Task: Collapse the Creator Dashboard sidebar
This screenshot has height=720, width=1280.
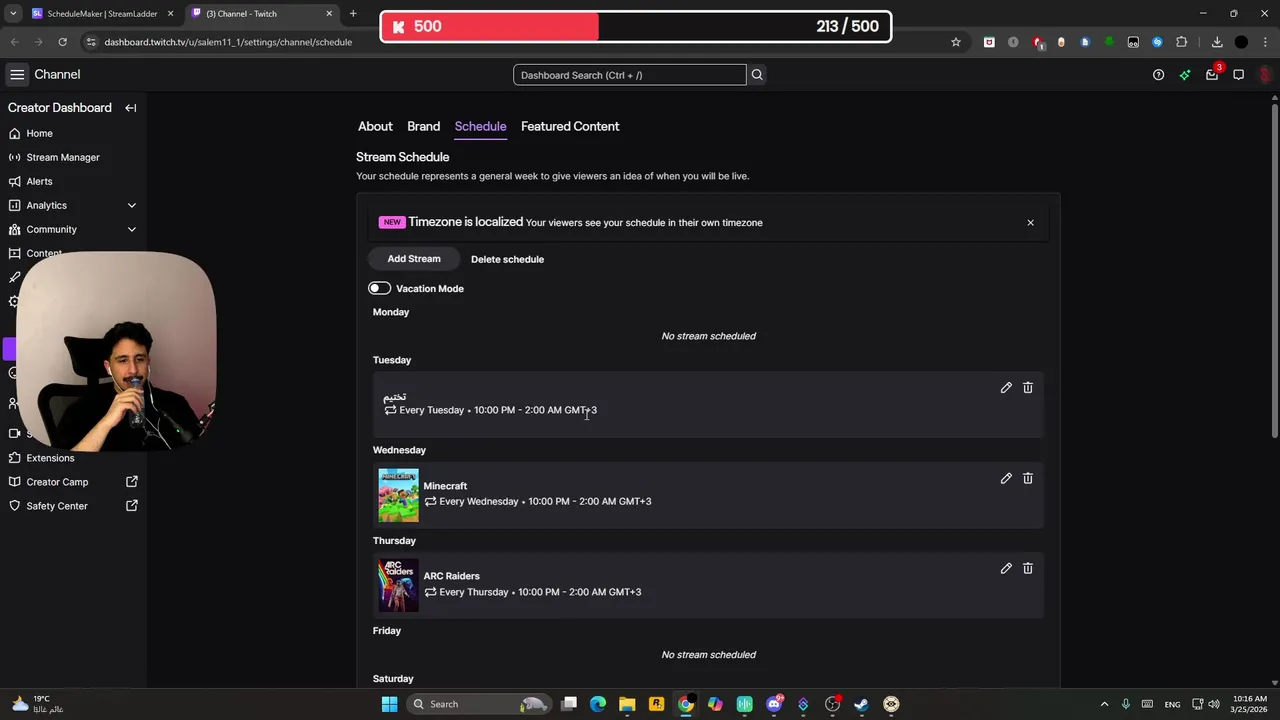Action: 130,108
